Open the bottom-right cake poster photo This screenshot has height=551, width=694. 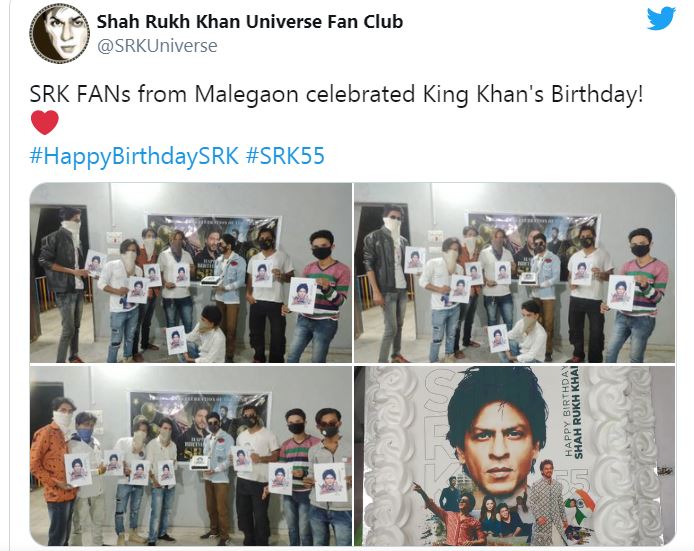[x=515, y=455]
